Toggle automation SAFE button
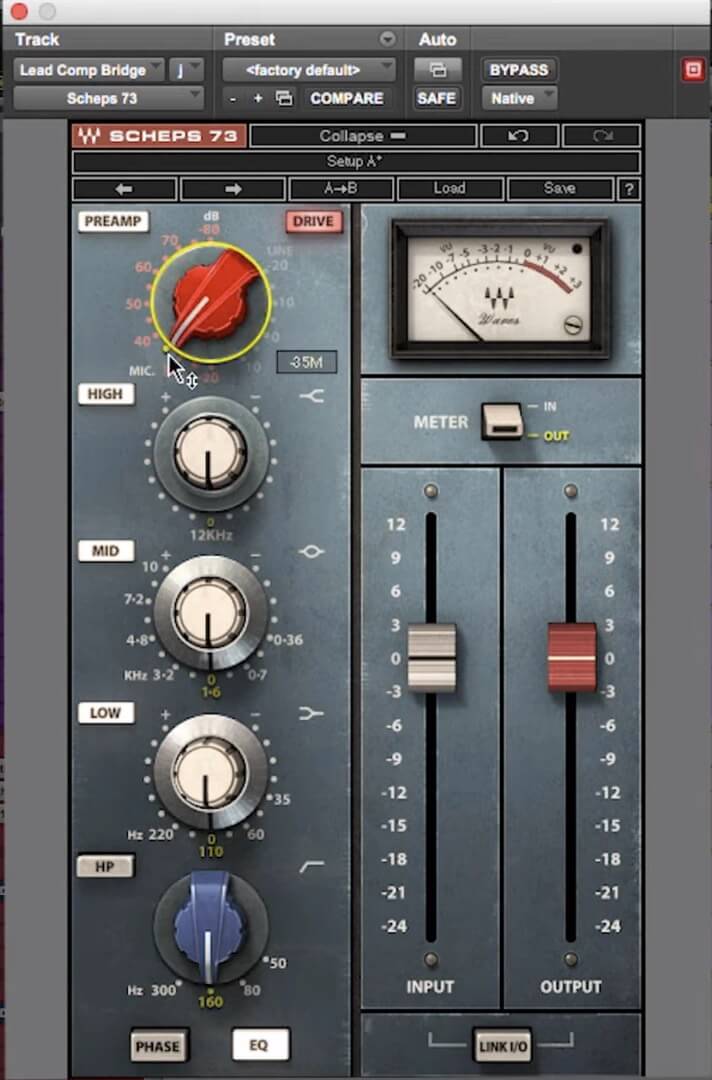712x1080 pixels. [437, 98]
